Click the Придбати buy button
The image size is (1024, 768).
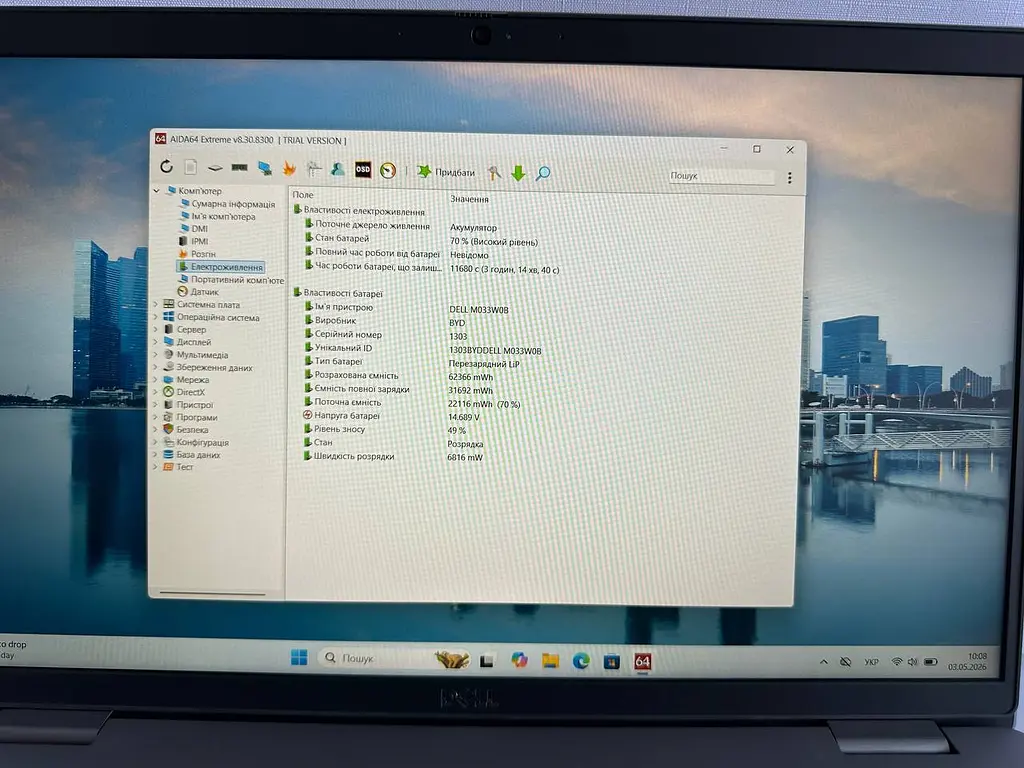pos(446,172)
